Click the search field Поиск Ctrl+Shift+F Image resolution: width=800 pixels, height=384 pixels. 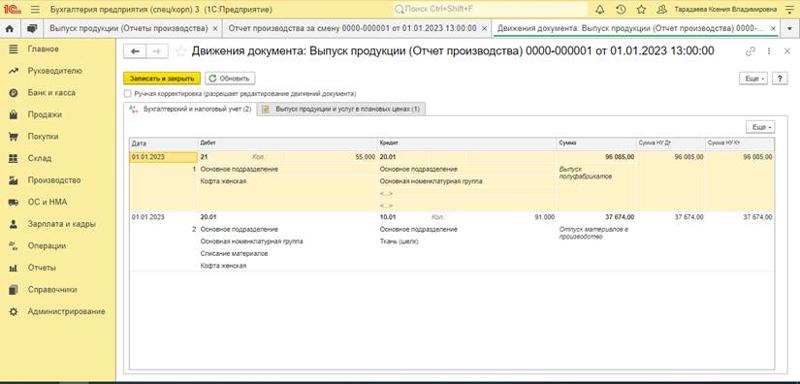pyautogui.click(x=490, y=10)
